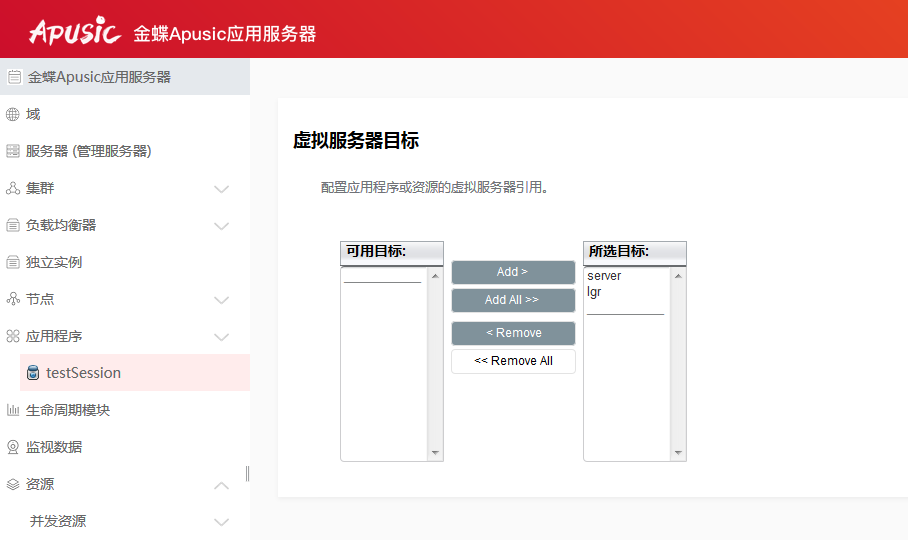Click the 独立实例 standalone instance icon

(x=13, y=262)
